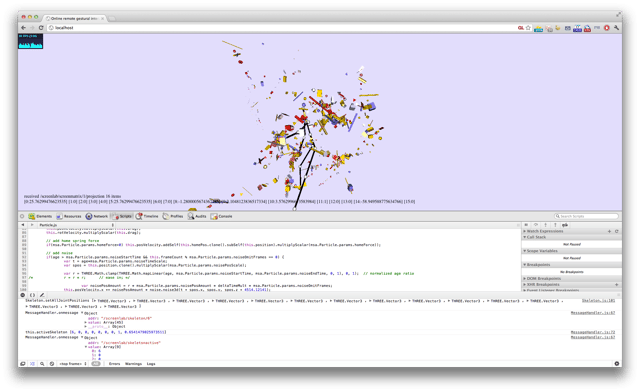Viewport: 640px width, 392px height.
Task: Click the 'No Breakpoints' text
Action: (571, 272)
